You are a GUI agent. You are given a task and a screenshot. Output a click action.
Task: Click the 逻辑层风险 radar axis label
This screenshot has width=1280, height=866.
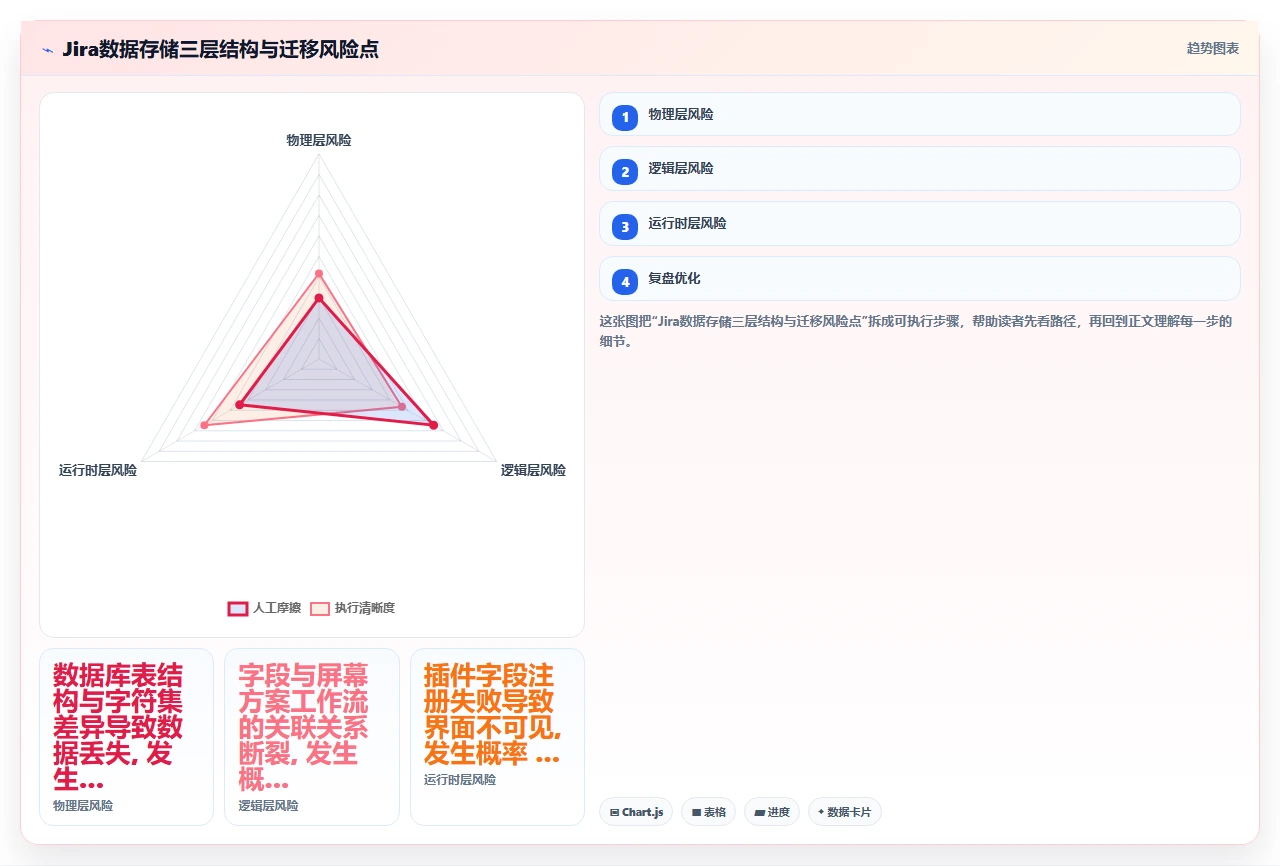tap(533, 470)
